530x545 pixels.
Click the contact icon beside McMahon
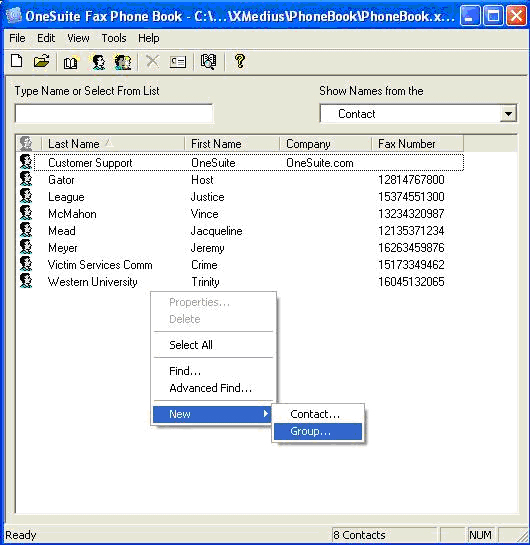coord(26,213)
